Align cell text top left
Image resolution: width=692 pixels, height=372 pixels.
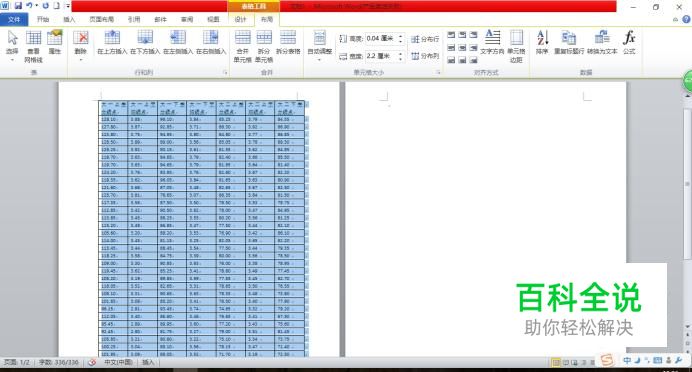pos(451,34)
